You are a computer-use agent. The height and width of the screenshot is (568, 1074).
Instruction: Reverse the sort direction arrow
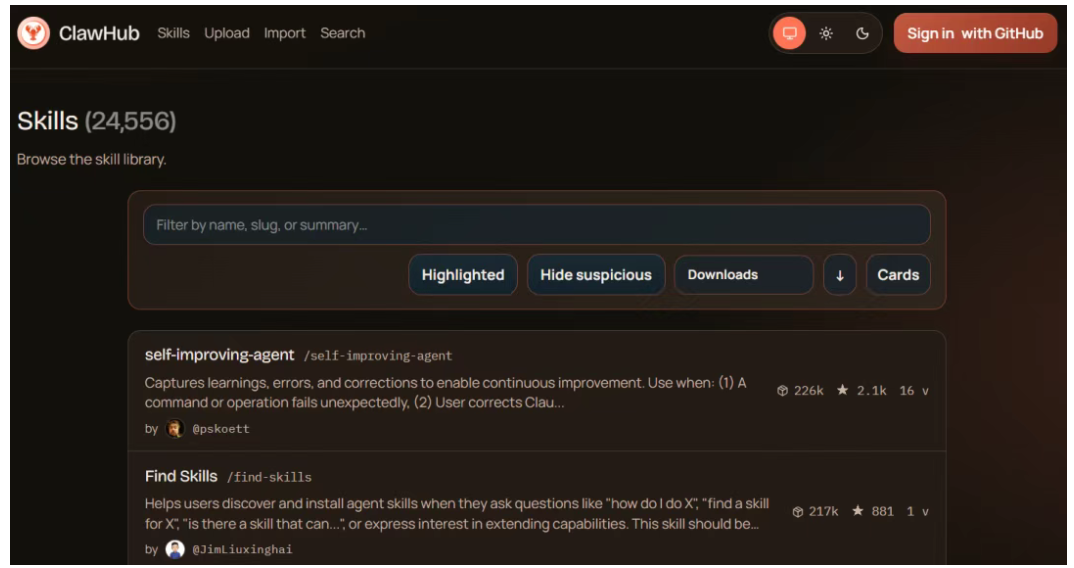[839, 275]
